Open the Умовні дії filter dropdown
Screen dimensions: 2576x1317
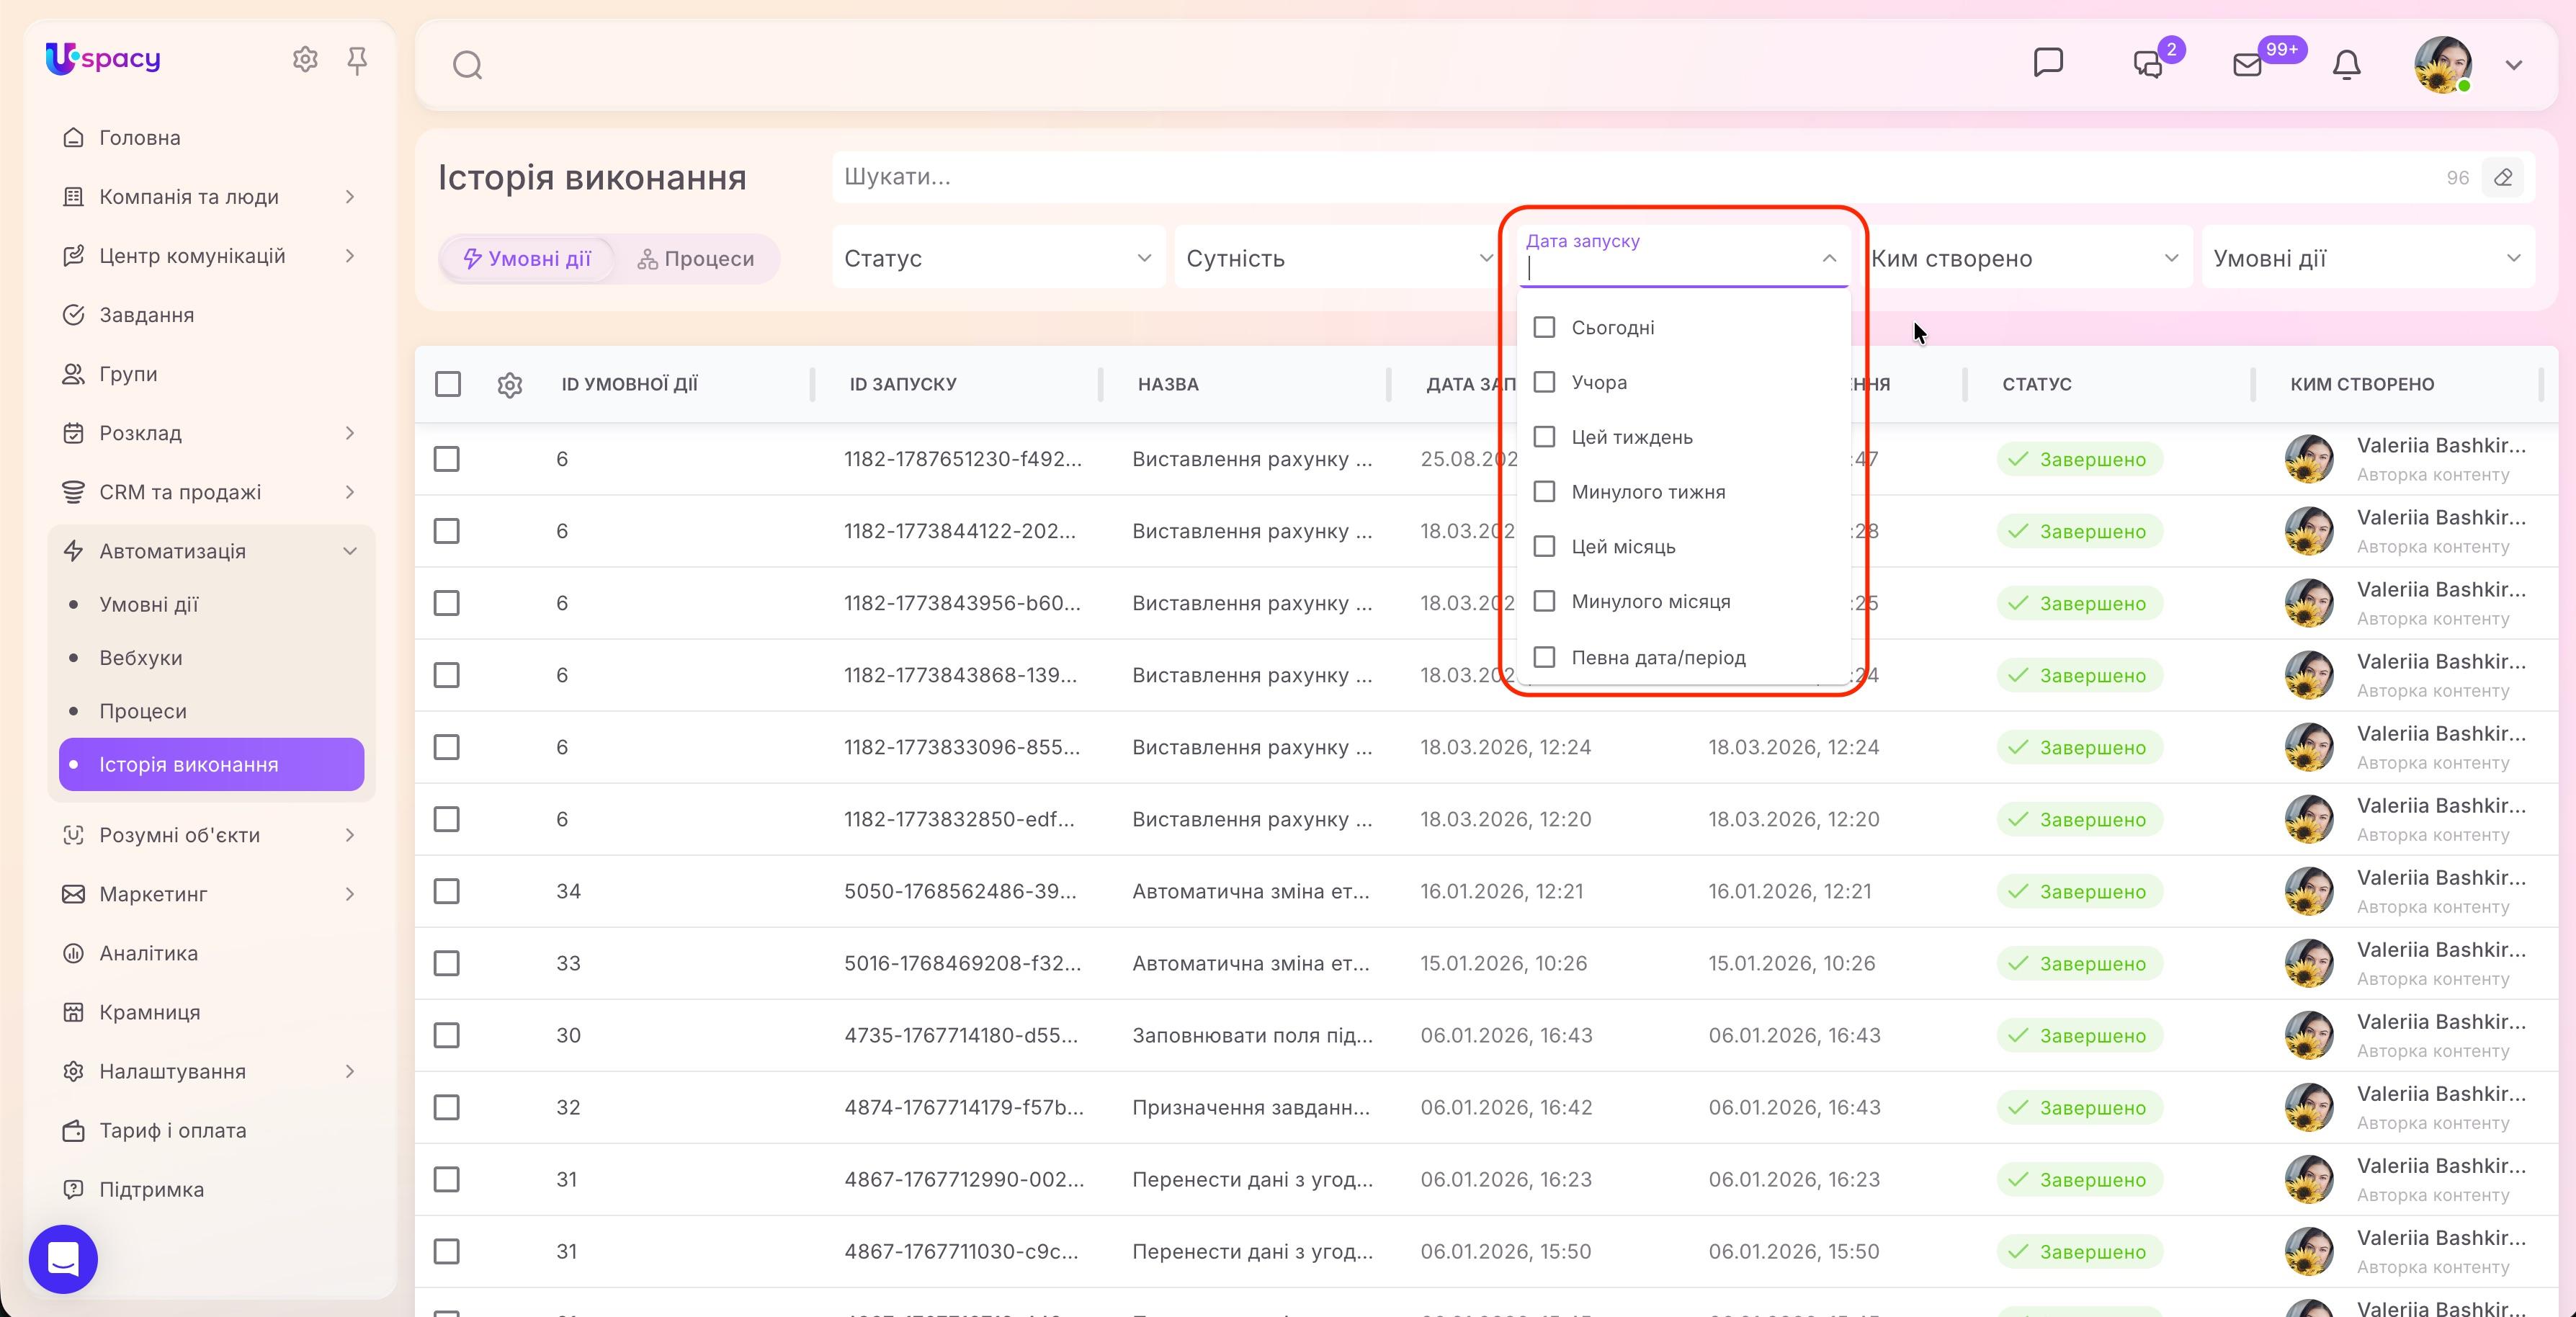tap(2368, 258)
